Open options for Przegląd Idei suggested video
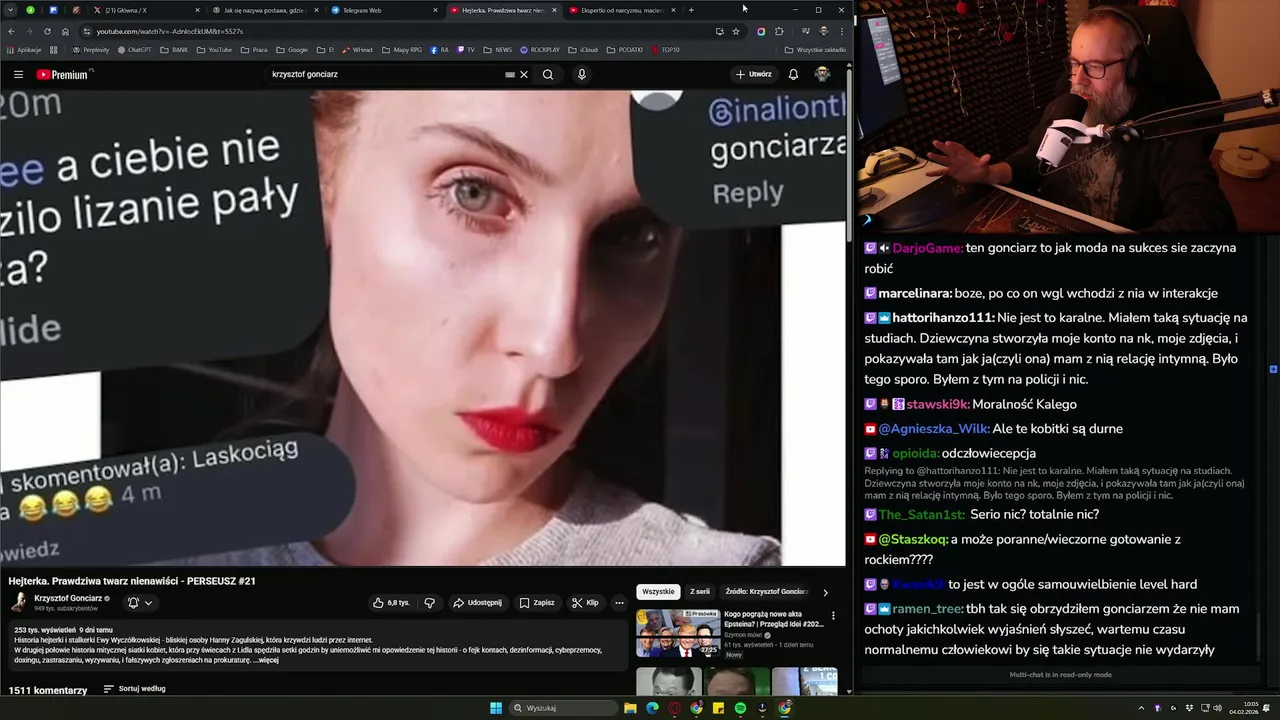 coord(833,616)
